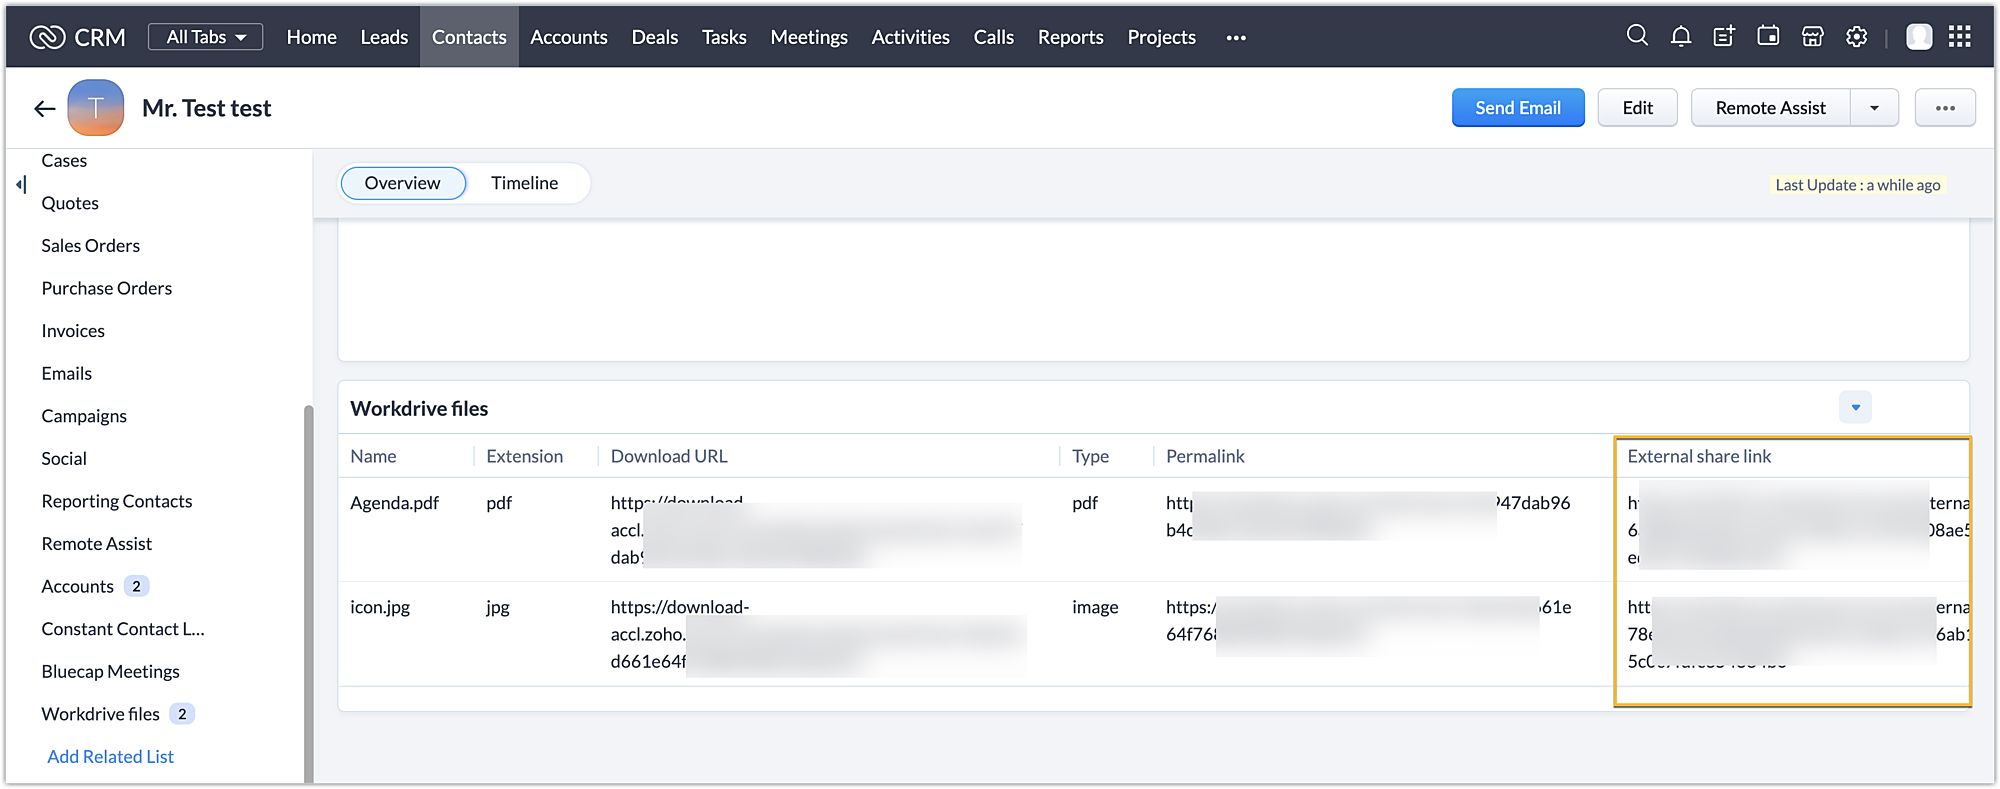Click the Last Update label
Screen dimensions: 2000x789
pos(1858,185)
